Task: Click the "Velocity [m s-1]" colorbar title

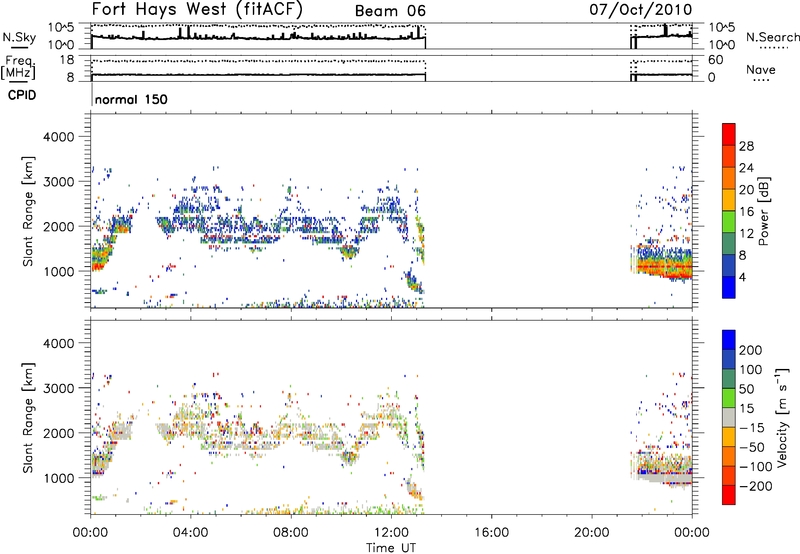Action: pos(783,417)
